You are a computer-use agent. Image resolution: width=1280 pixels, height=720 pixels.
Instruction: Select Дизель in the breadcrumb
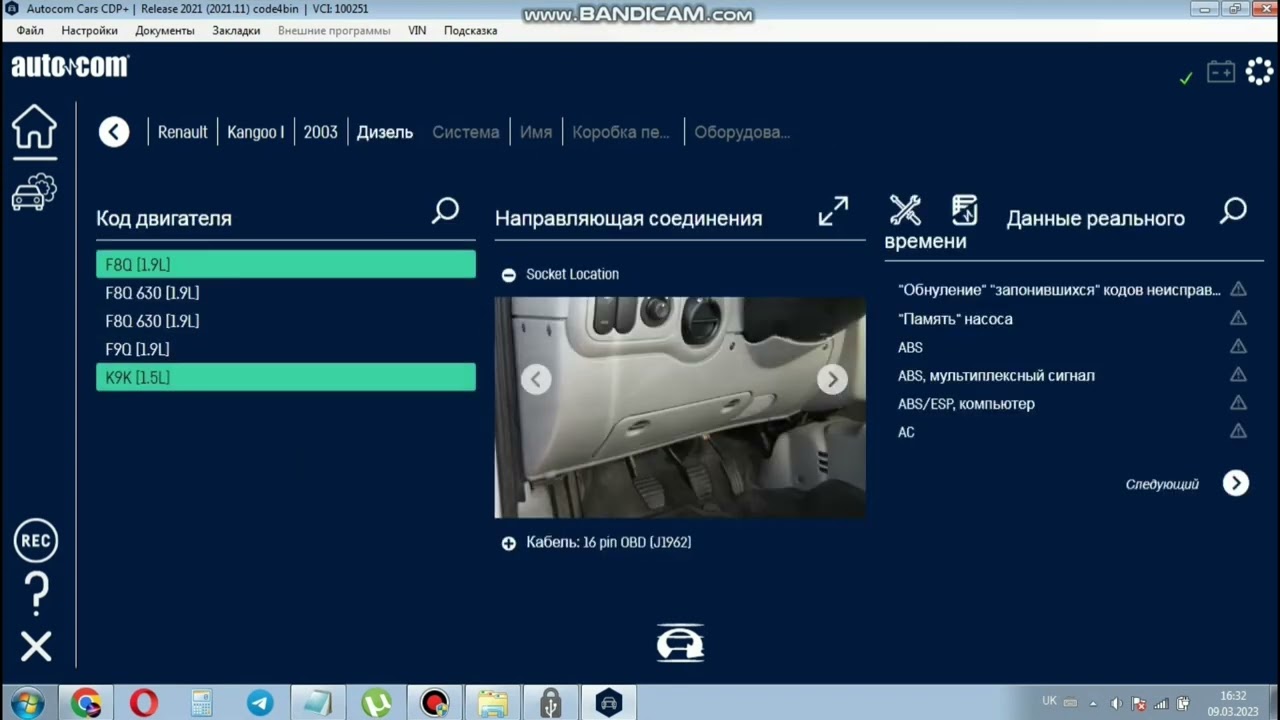pos(385,132)
